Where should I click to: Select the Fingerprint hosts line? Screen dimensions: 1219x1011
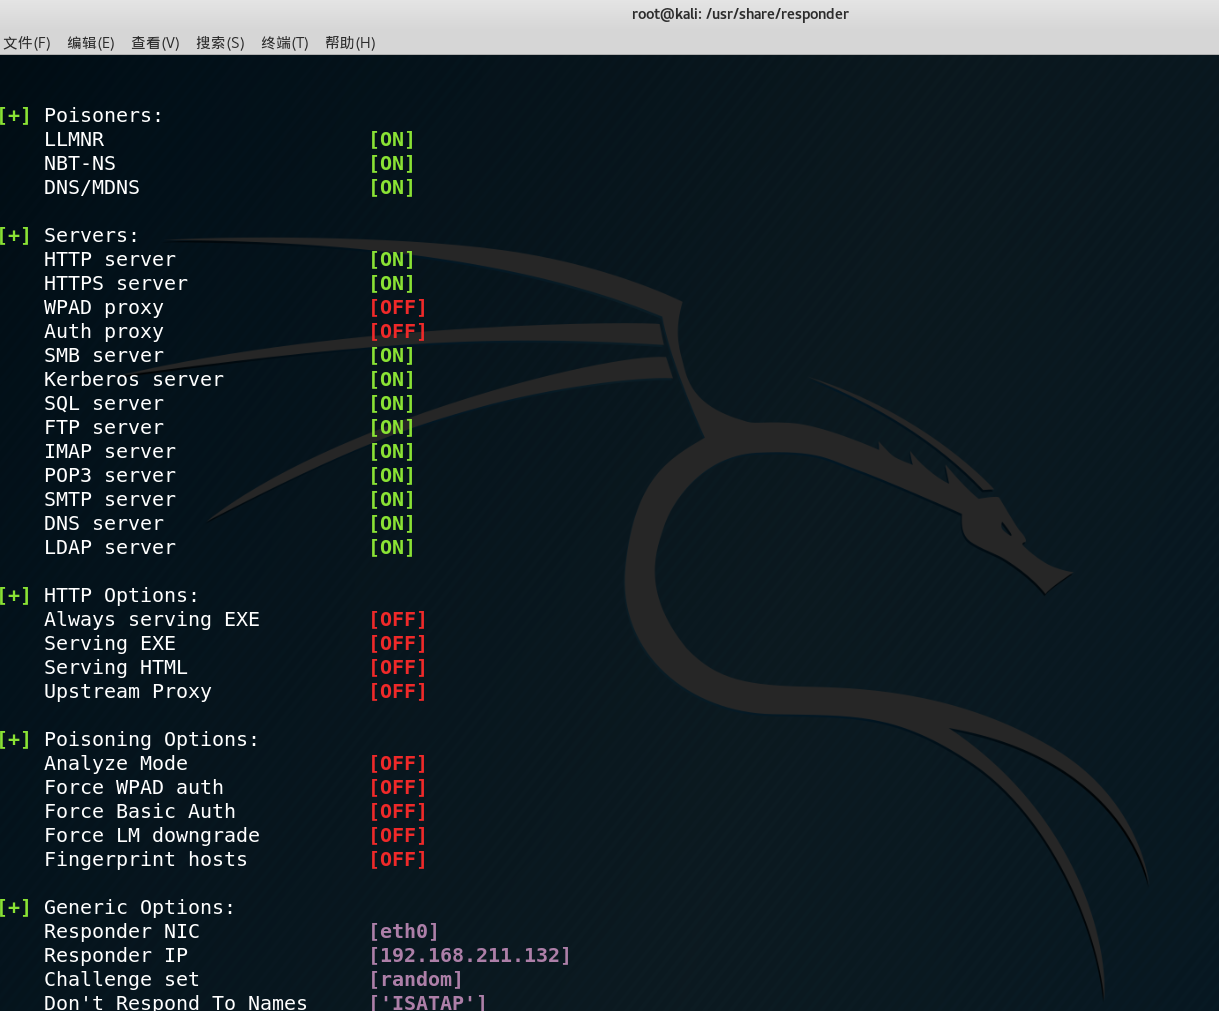(x=146, y=860)
